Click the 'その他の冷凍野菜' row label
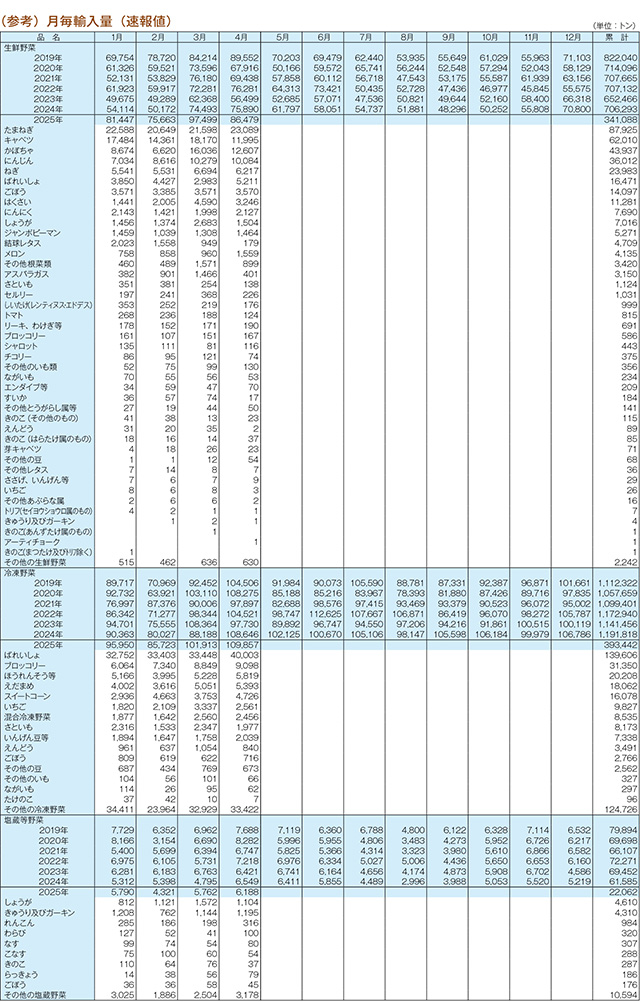This screenshot has width=640, height=1002. (32, 809)
